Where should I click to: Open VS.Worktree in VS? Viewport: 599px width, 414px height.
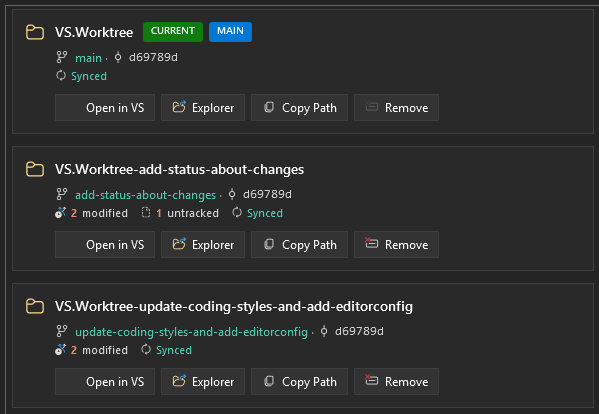tap(105, 108)
